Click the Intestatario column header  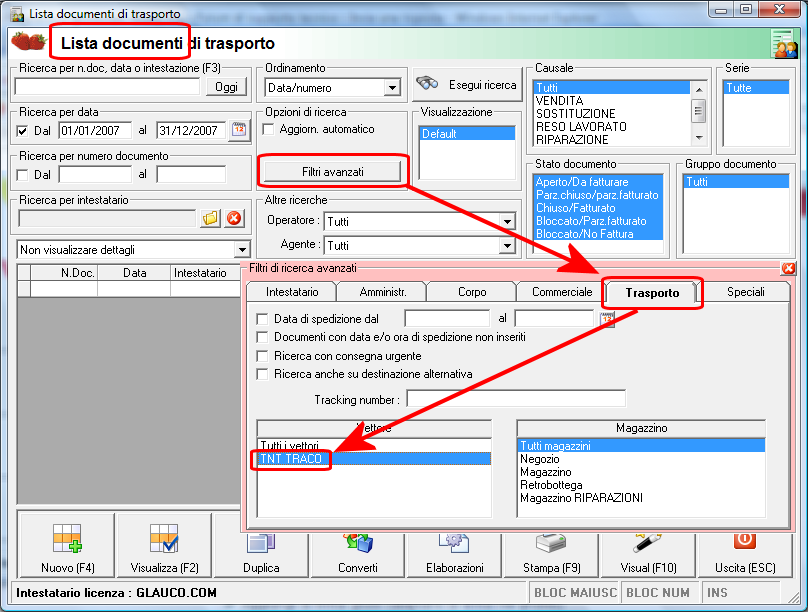coord(206,273)
